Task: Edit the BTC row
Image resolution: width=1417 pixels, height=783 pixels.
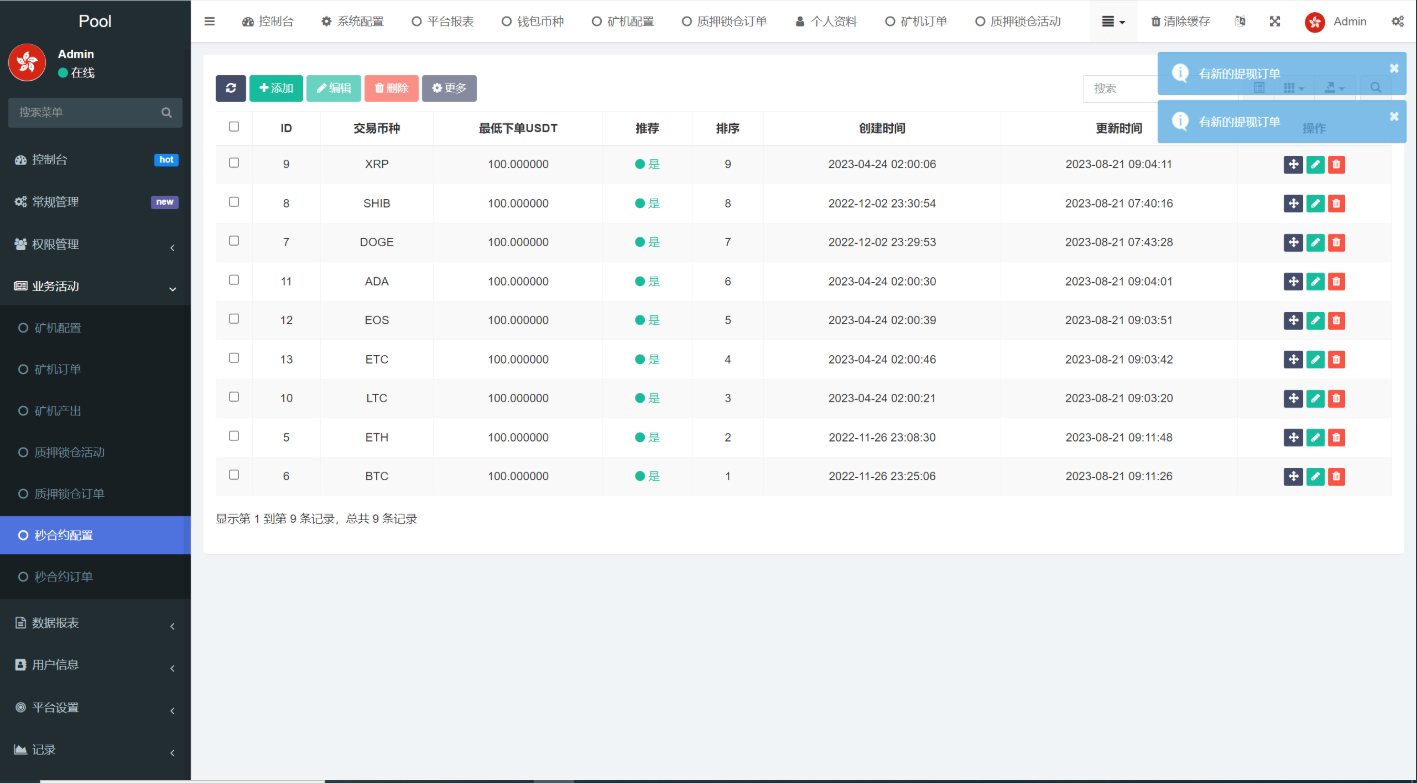Action: pyautogui.click(x=1315, y=476)
